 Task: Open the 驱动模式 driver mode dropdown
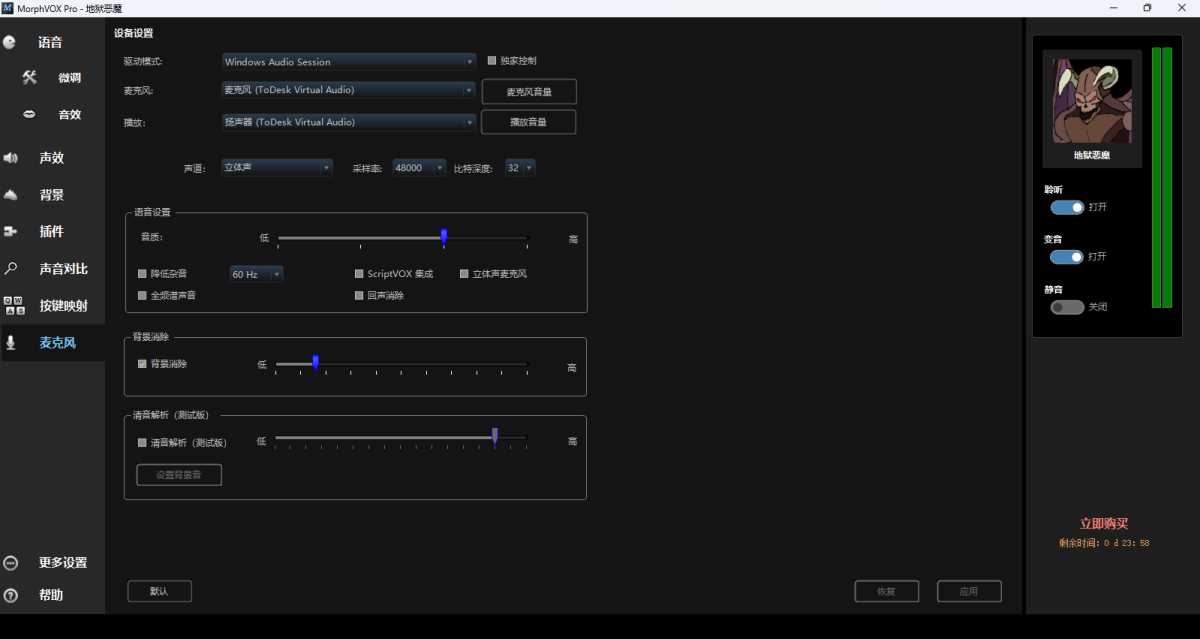(348, 60)
